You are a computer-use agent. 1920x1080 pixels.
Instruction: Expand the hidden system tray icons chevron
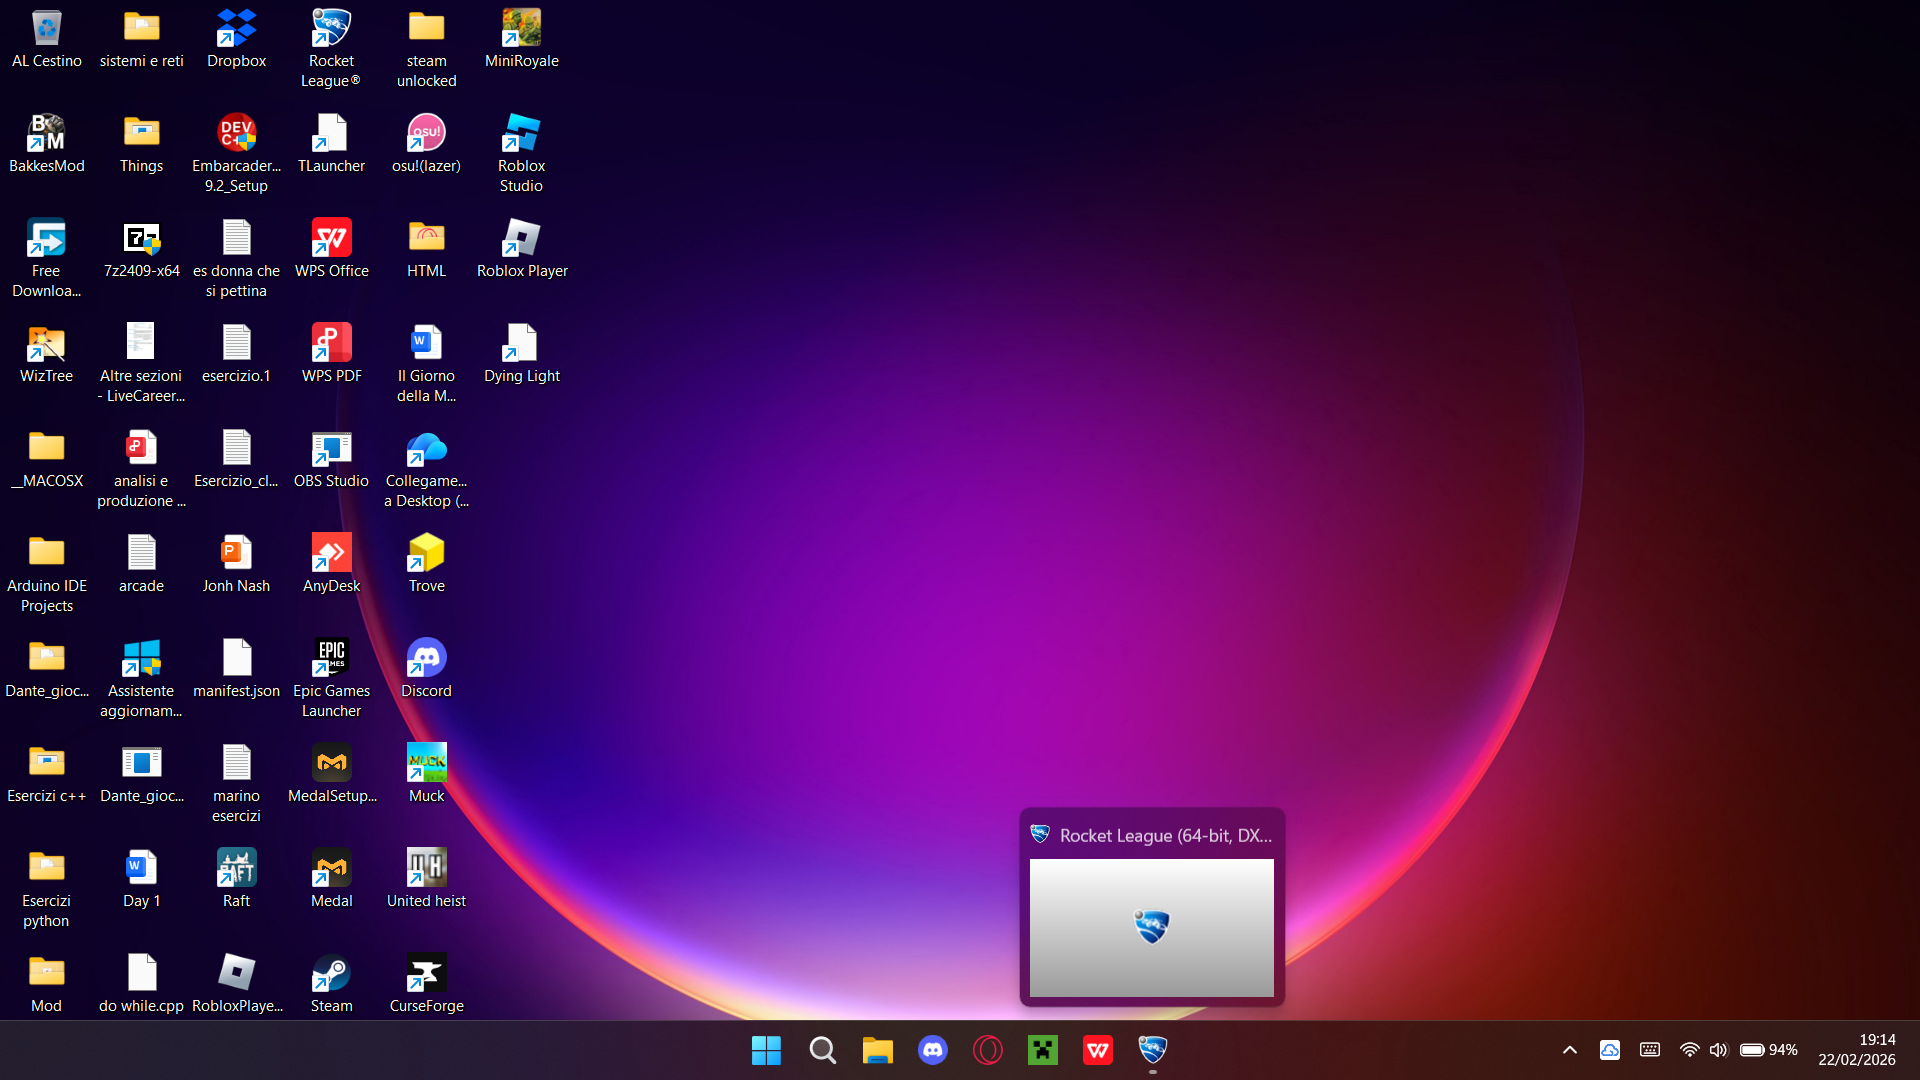pos(1569,1050)
